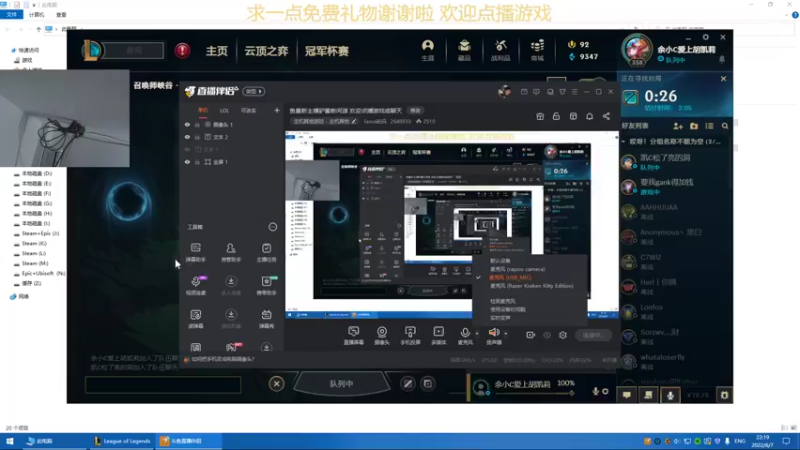Open the microphone device dropdown arrow

(477, 334)
